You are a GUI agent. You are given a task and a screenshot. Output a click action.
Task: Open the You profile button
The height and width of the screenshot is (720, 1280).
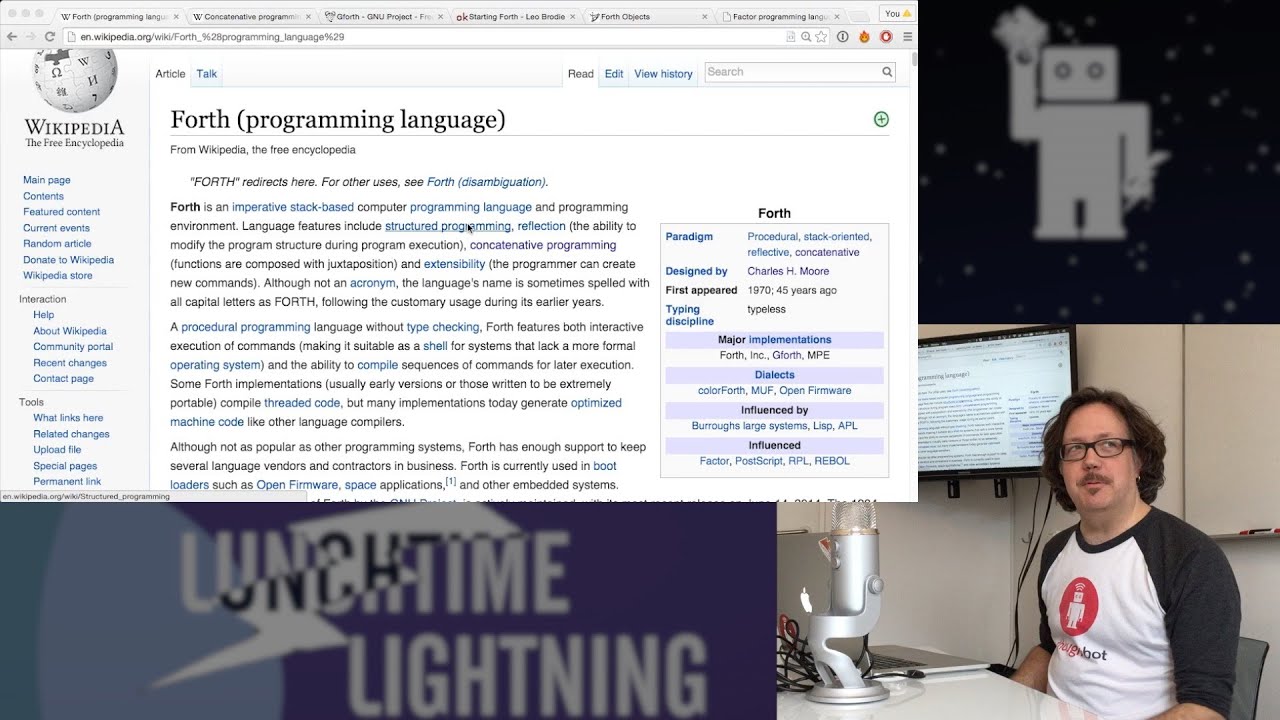pyautogui.click(x=897, y=13)
